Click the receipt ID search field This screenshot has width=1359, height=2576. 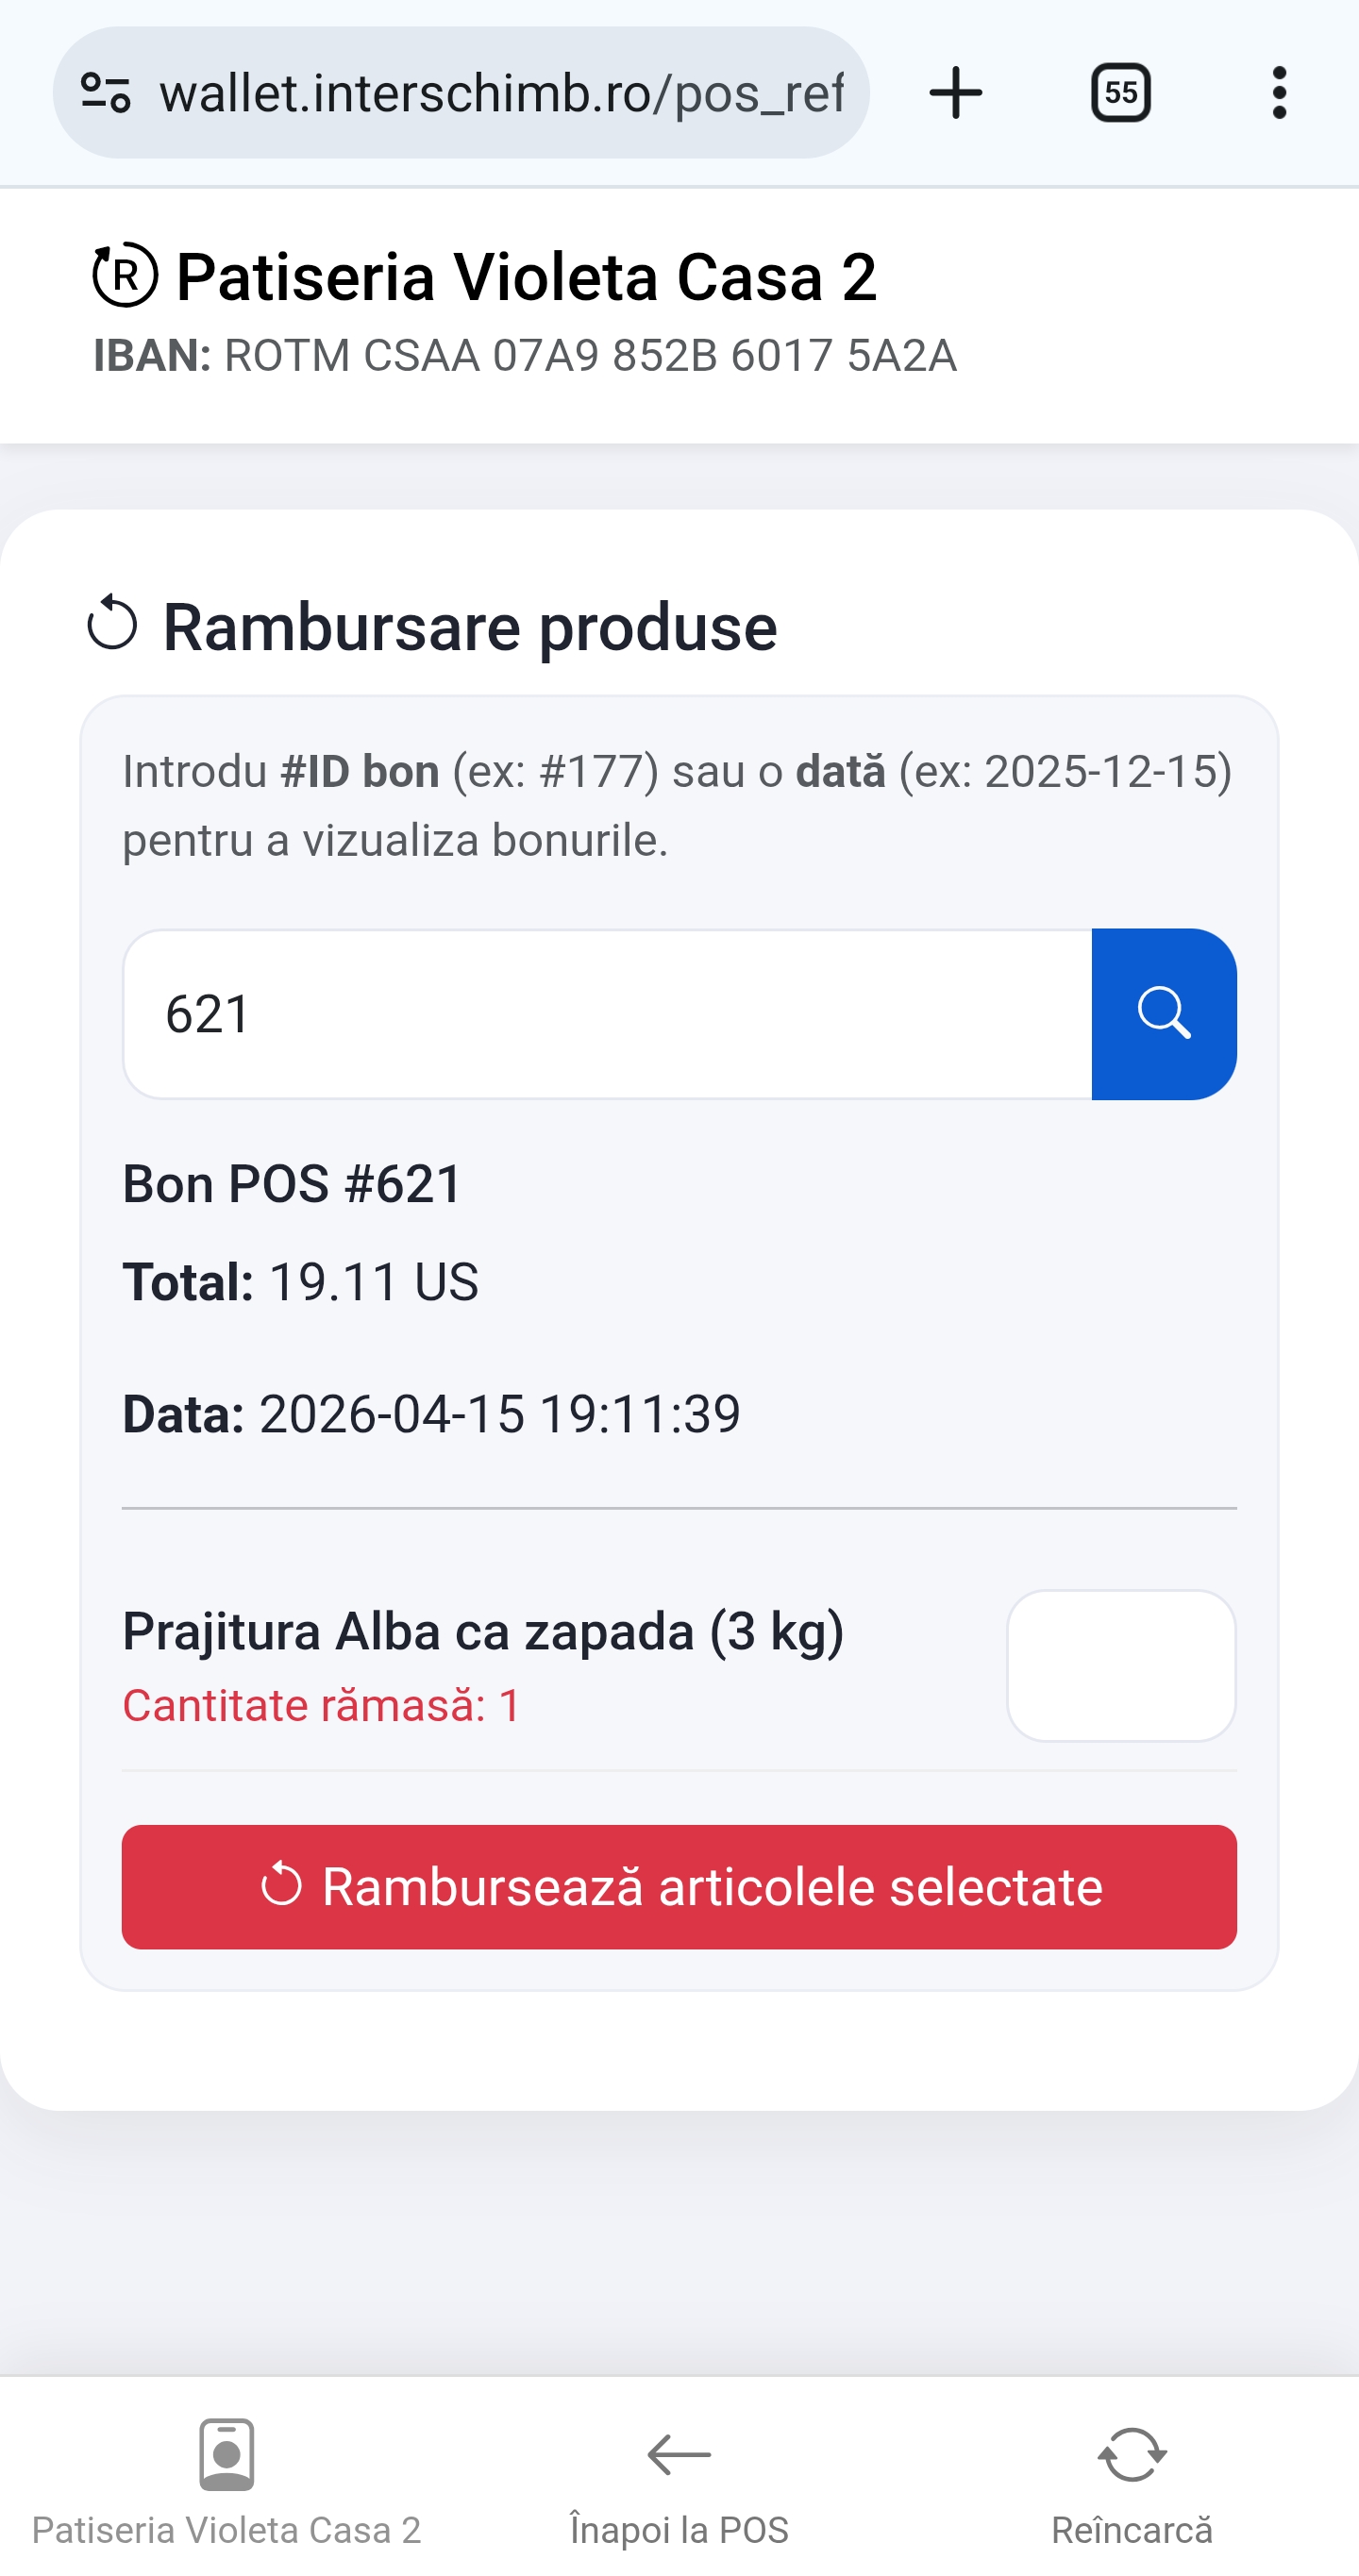[607, 1013]
